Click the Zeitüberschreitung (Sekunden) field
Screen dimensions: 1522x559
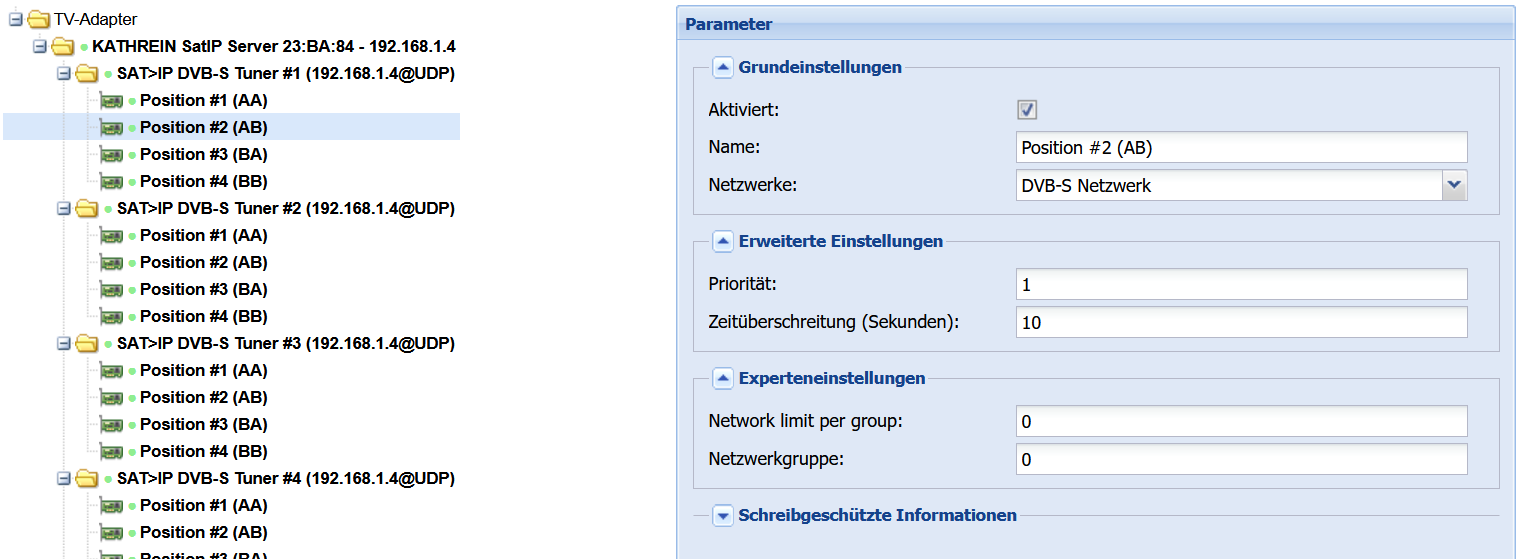click(x=1241, y=322)
